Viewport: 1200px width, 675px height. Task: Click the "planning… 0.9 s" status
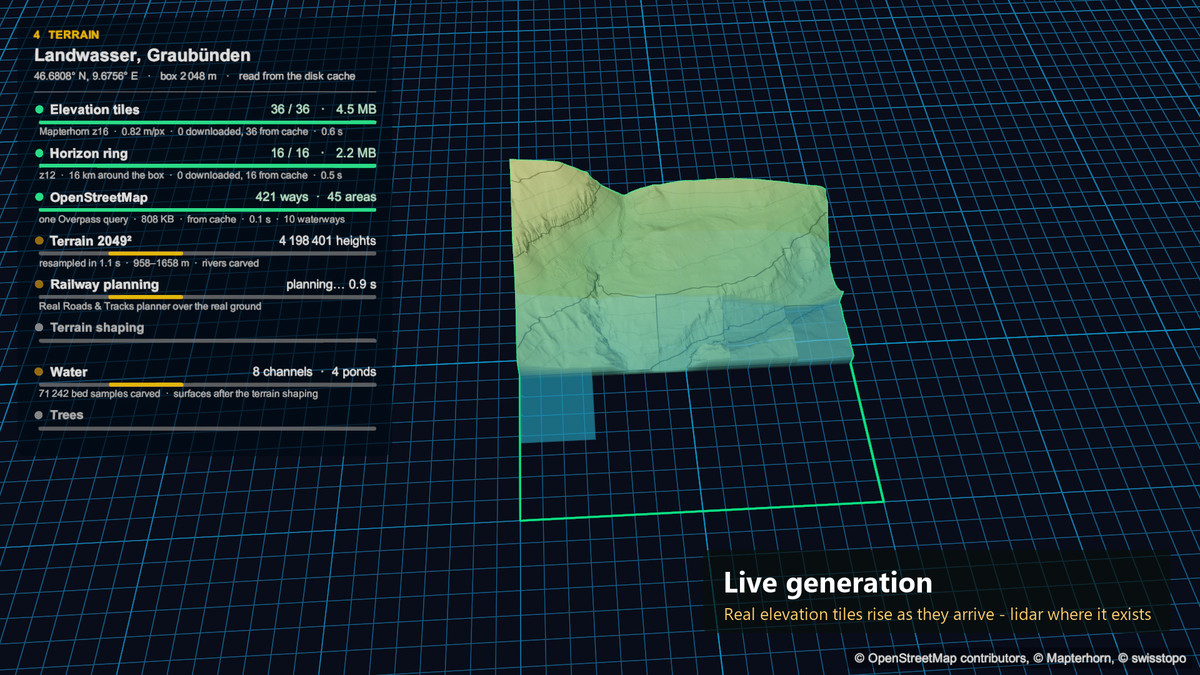coord(331,285)
